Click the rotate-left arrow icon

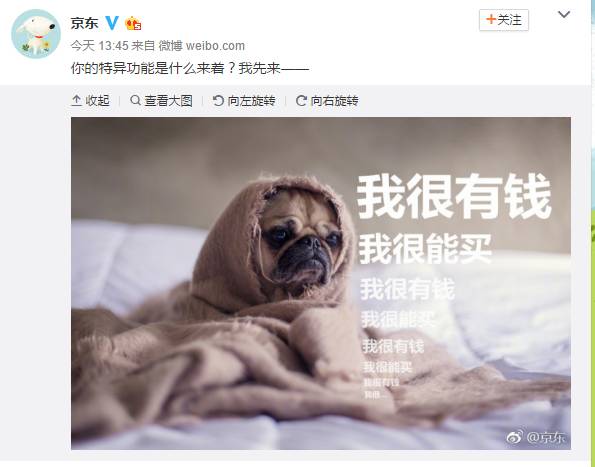pos(218,101)
